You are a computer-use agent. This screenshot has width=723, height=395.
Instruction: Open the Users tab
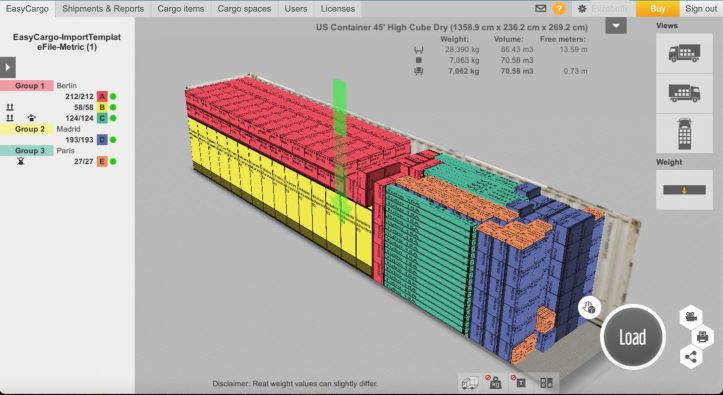click(296, 9)
